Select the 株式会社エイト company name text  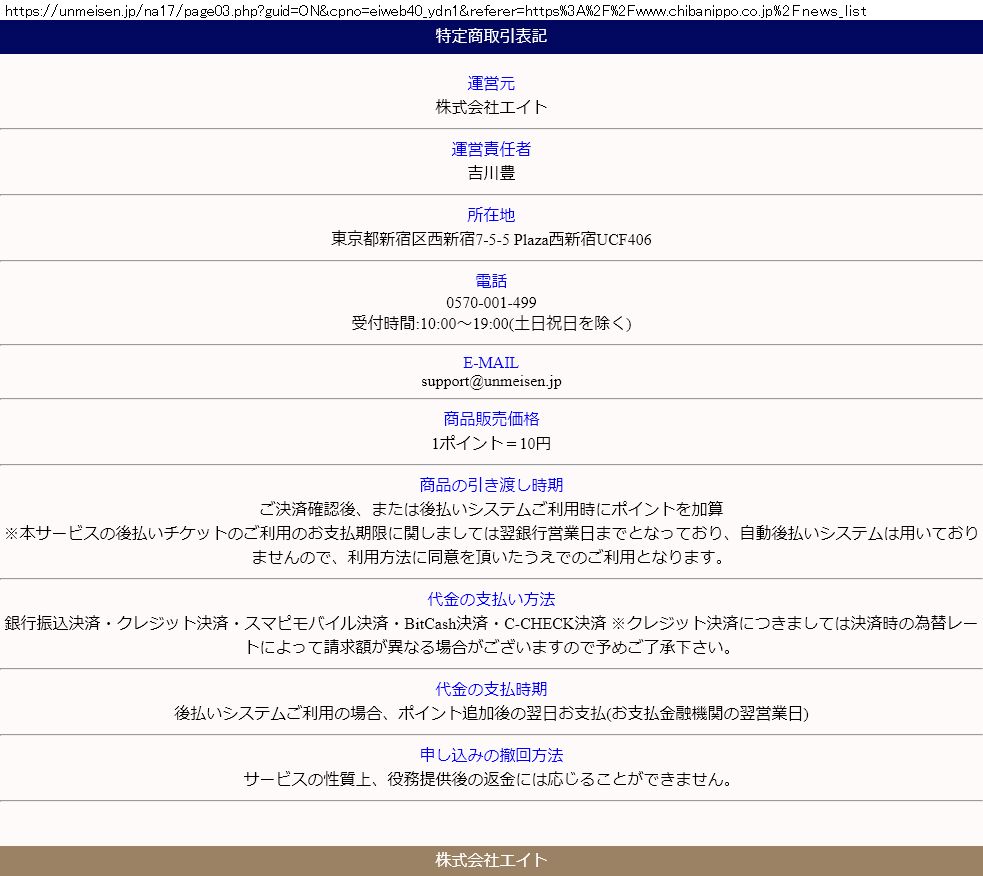tap(491, 107)
